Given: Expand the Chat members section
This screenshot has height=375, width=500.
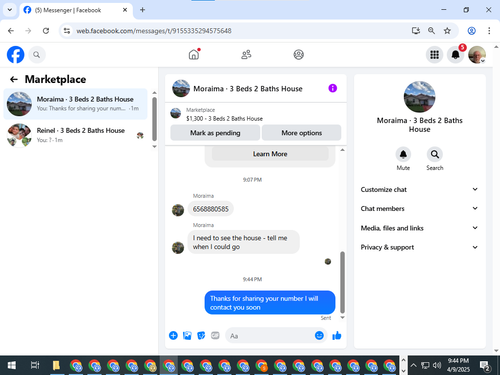Looking at the screenshot, I should [419, 209].
